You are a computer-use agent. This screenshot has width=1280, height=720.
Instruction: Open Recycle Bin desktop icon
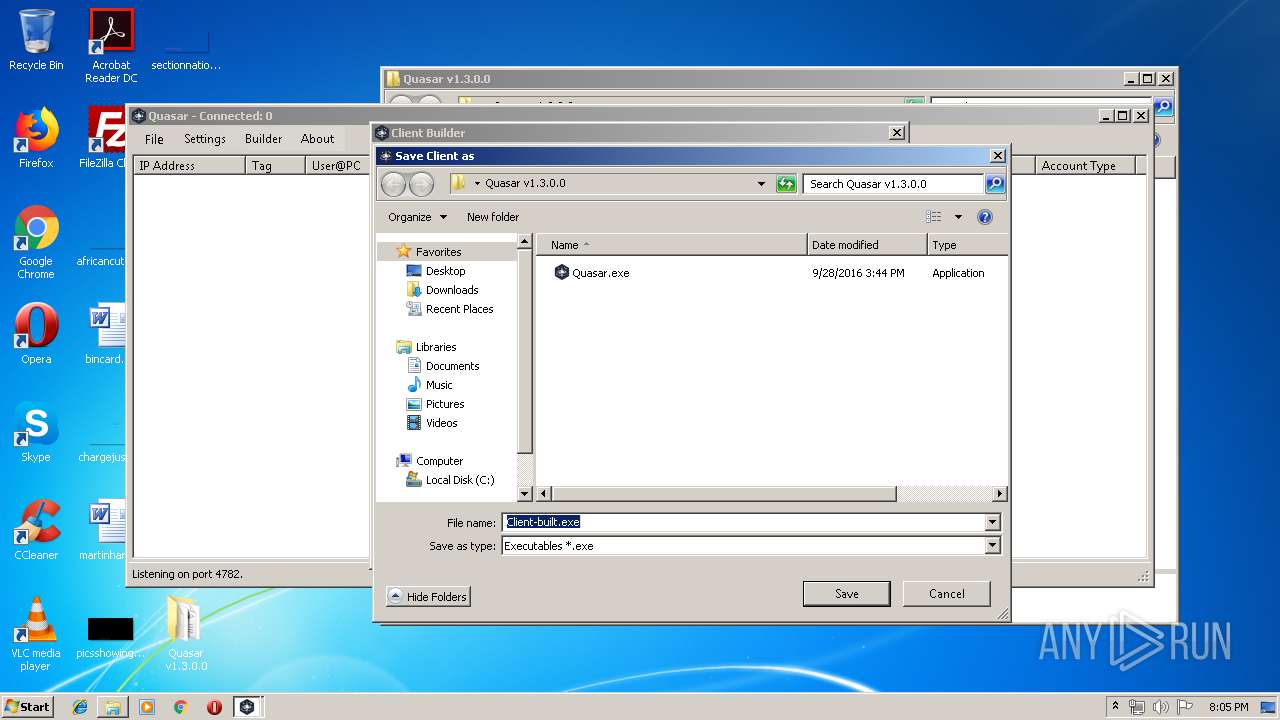click(x=36, y=40)
